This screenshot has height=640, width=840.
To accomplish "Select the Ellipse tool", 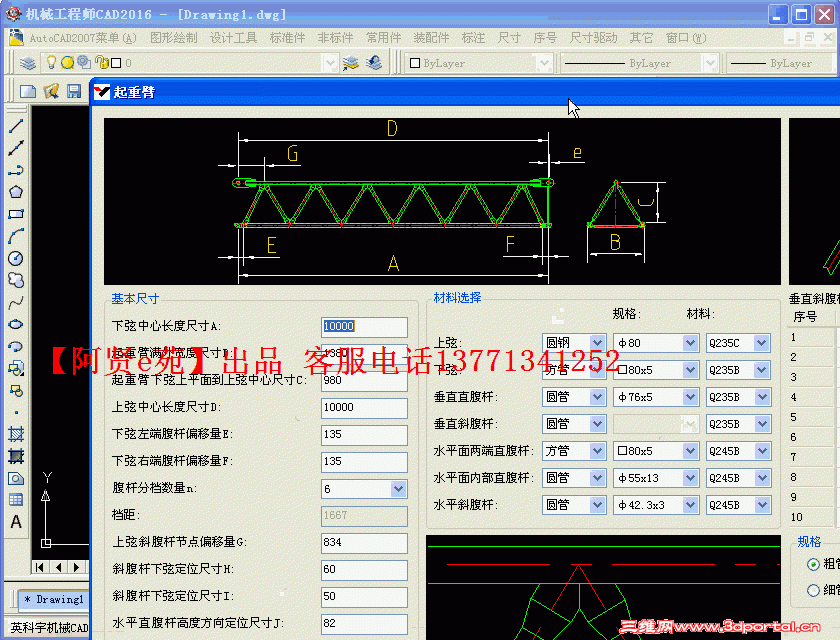I will coord(16,324).
